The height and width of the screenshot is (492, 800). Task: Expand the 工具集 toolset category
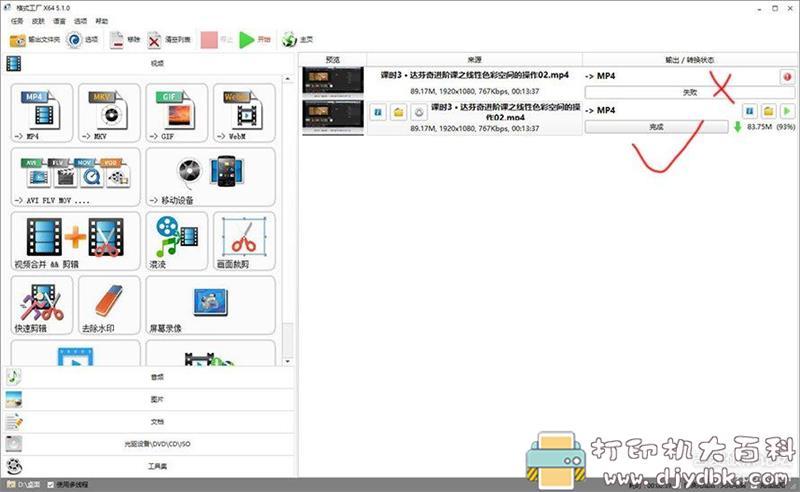point(149,466)
